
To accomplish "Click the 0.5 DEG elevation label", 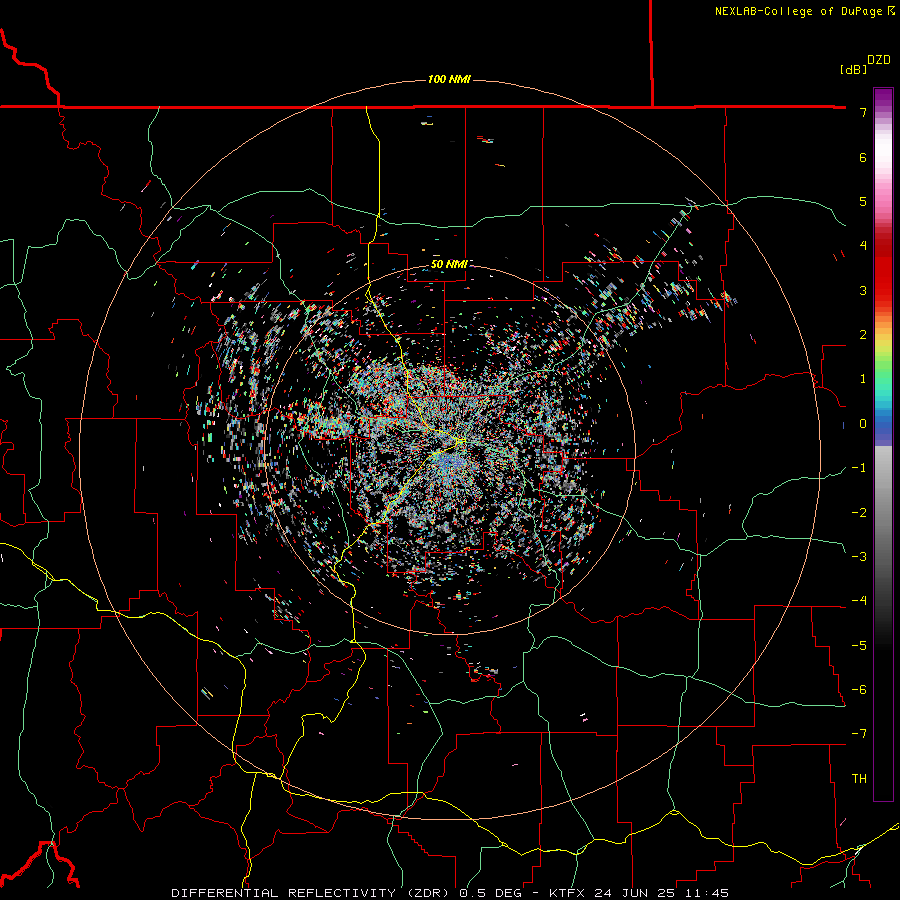I will [490, 893].
